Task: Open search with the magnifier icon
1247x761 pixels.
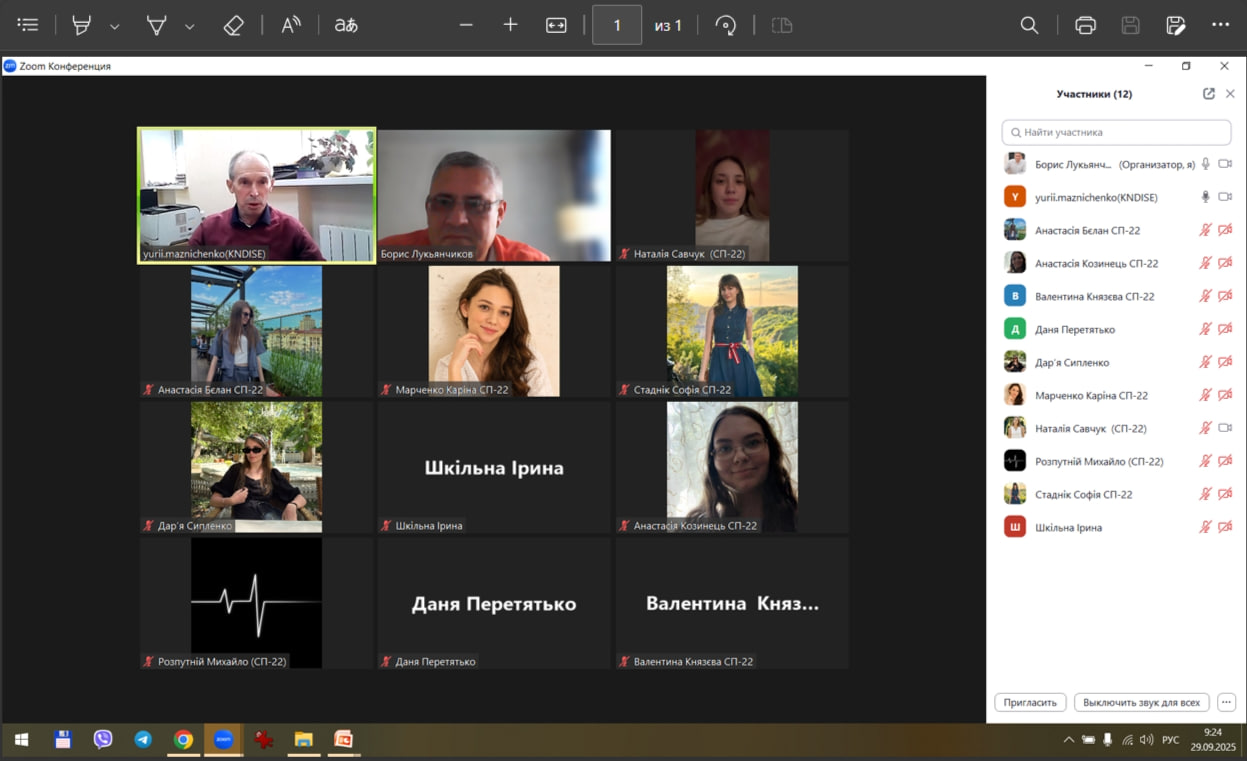Action: coord(1029,25)
